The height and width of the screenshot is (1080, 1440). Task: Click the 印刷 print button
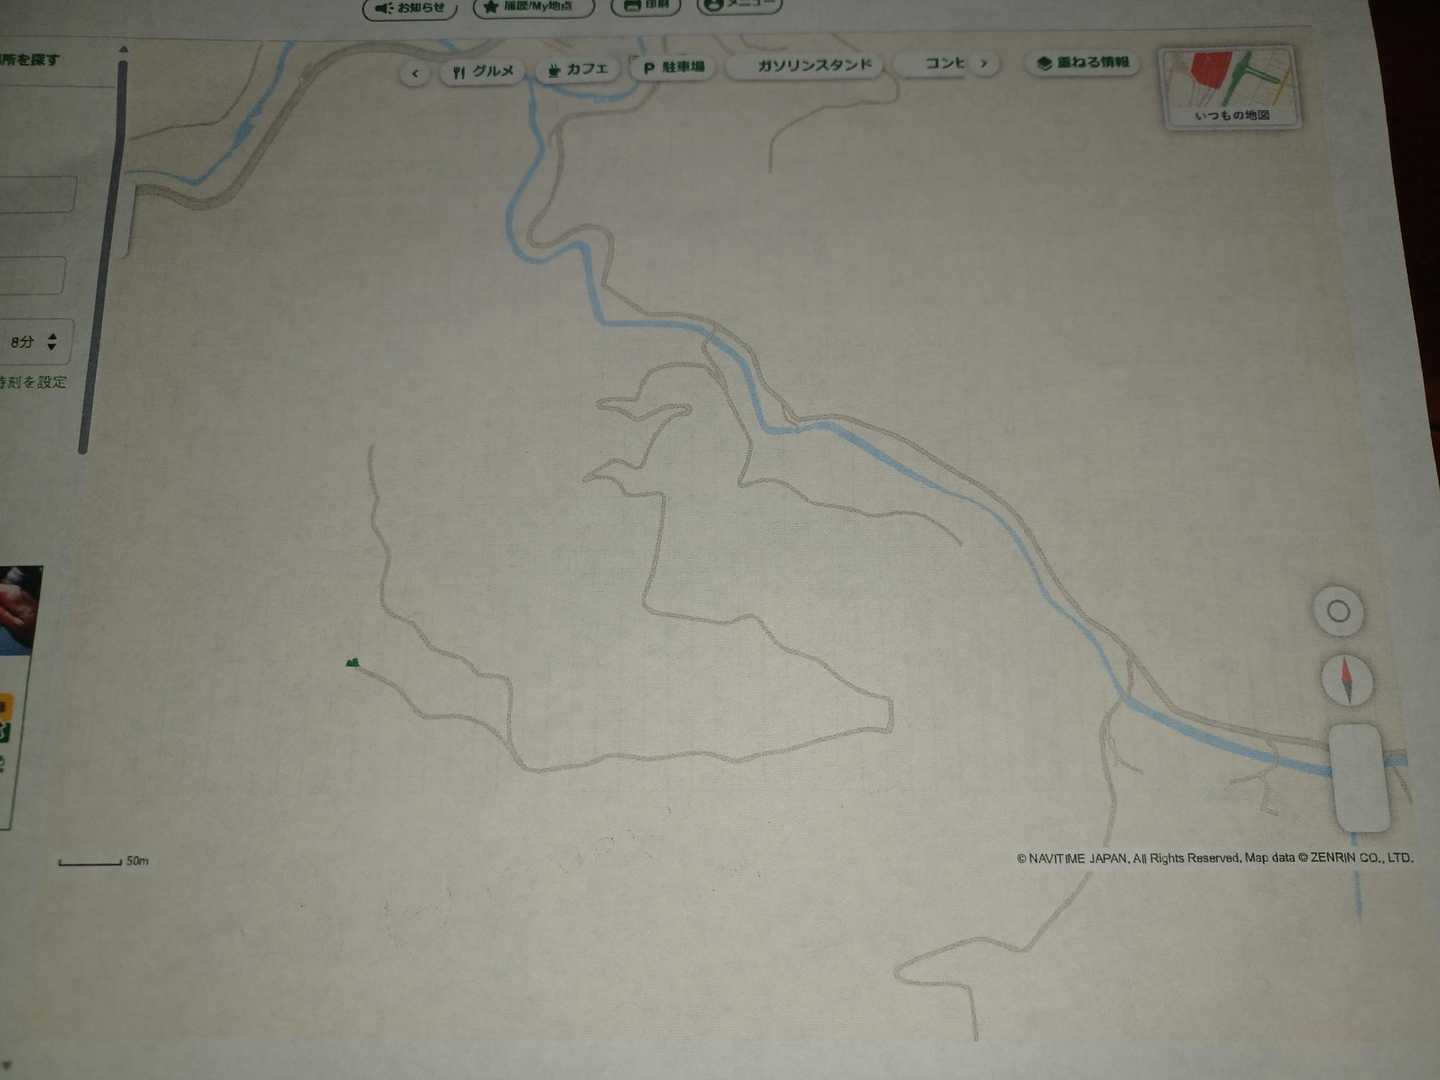(x=646, y=5)
